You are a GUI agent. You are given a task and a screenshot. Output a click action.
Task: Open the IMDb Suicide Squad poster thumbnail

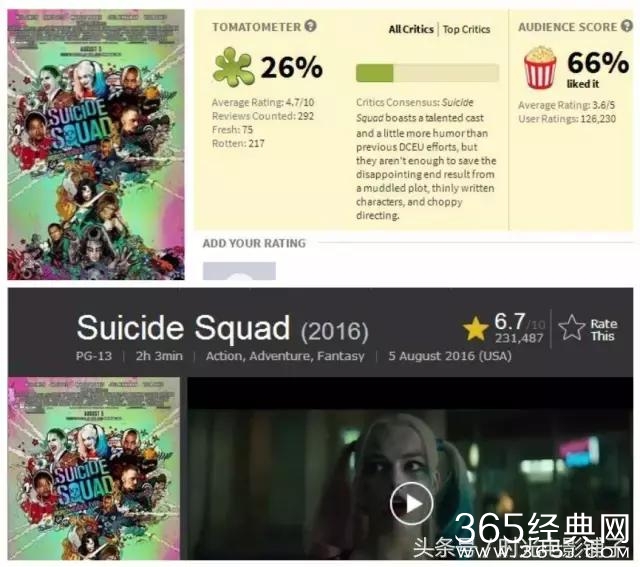point(93,468)
